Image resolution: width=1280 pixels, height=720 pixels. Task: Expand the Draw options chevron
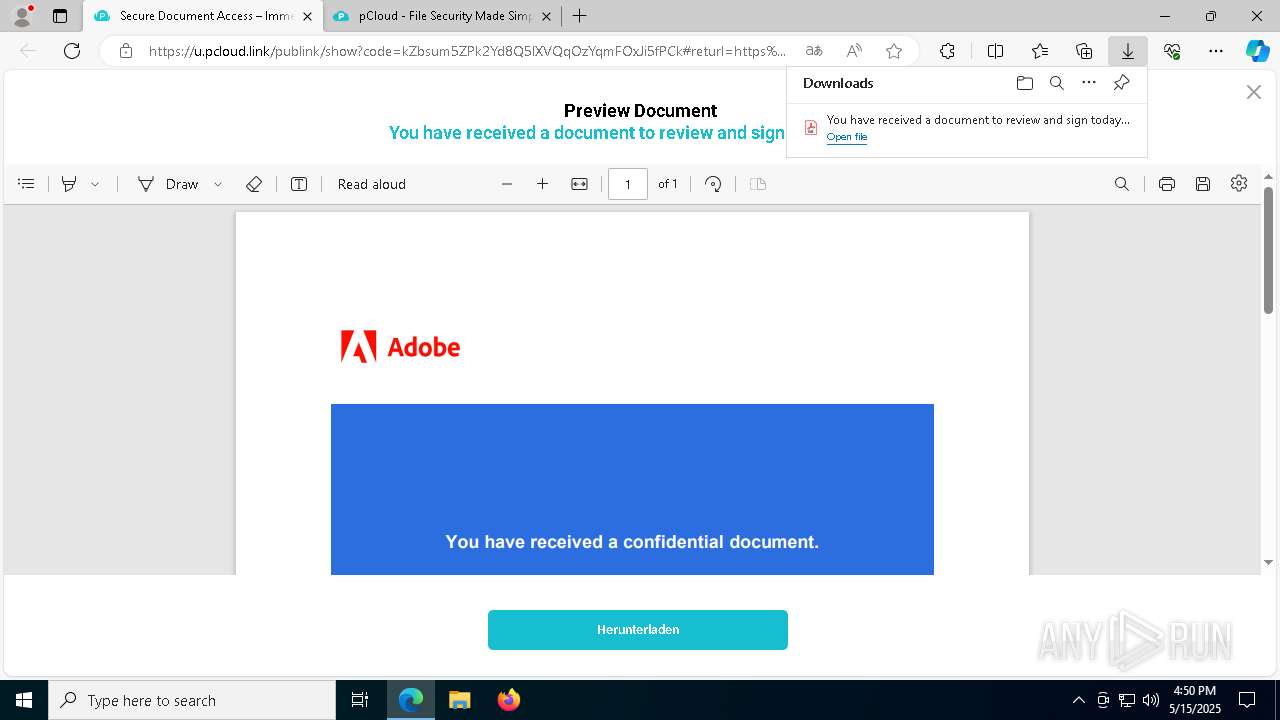(x=218, y=184)
